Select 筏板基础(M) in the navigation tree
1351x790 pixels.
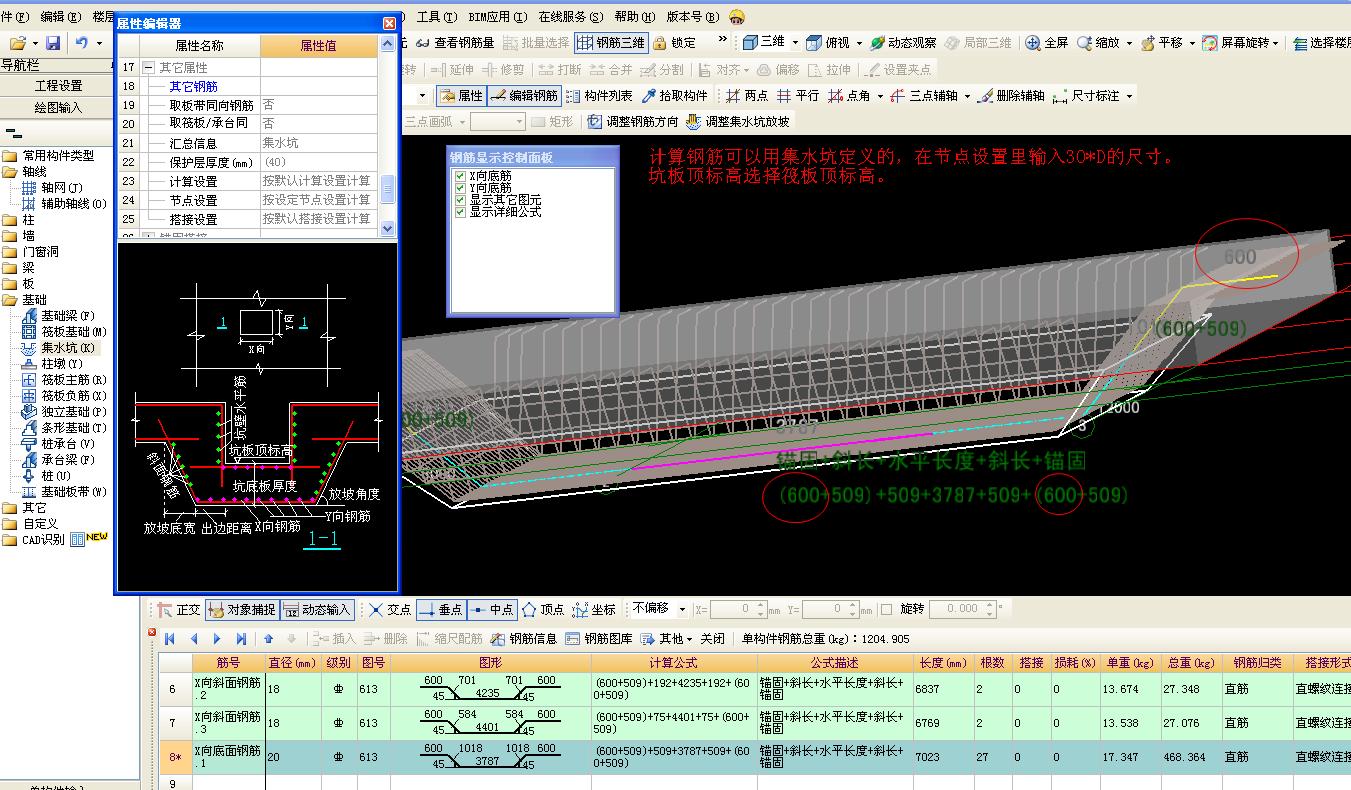tap(65, 332)
